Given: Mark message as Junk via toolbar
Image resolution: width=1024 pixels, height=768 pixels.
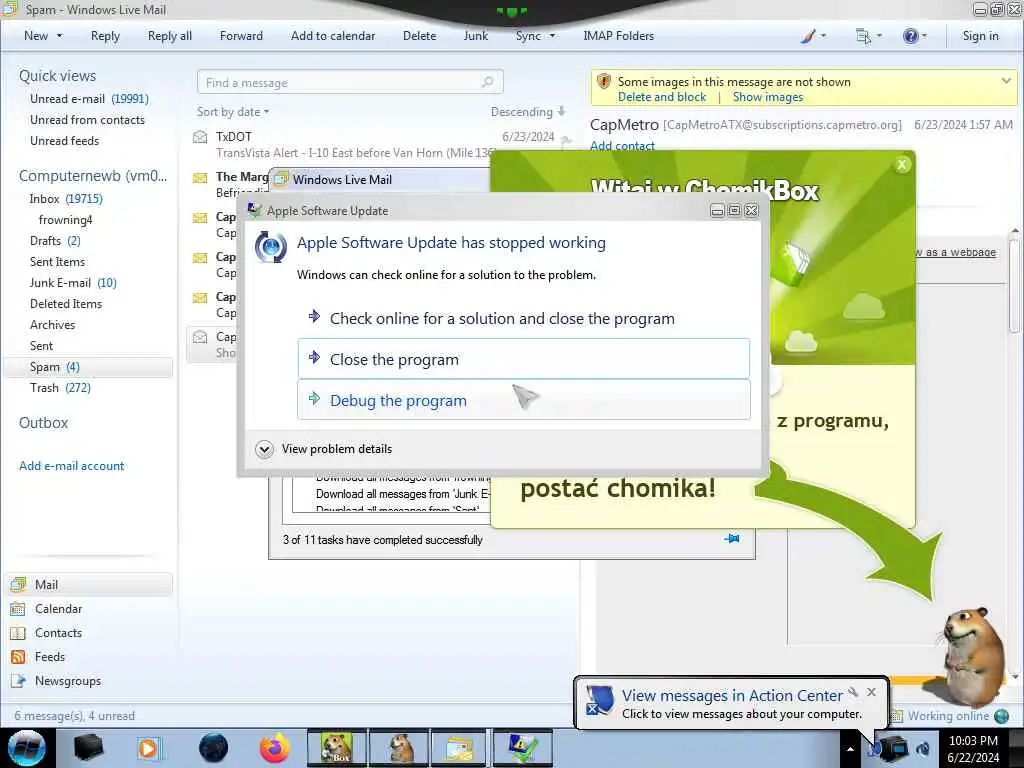Looking at the screenshot, I should point(475,36).
